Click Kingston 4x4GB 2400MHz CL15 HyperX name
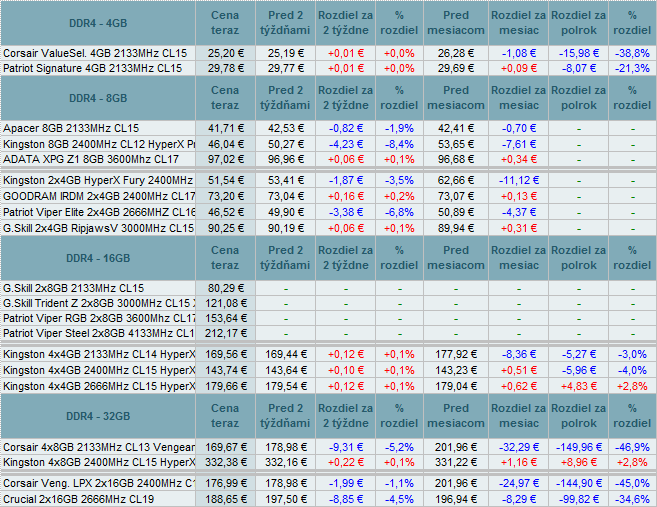657x507 pixels. coord(99,370)
